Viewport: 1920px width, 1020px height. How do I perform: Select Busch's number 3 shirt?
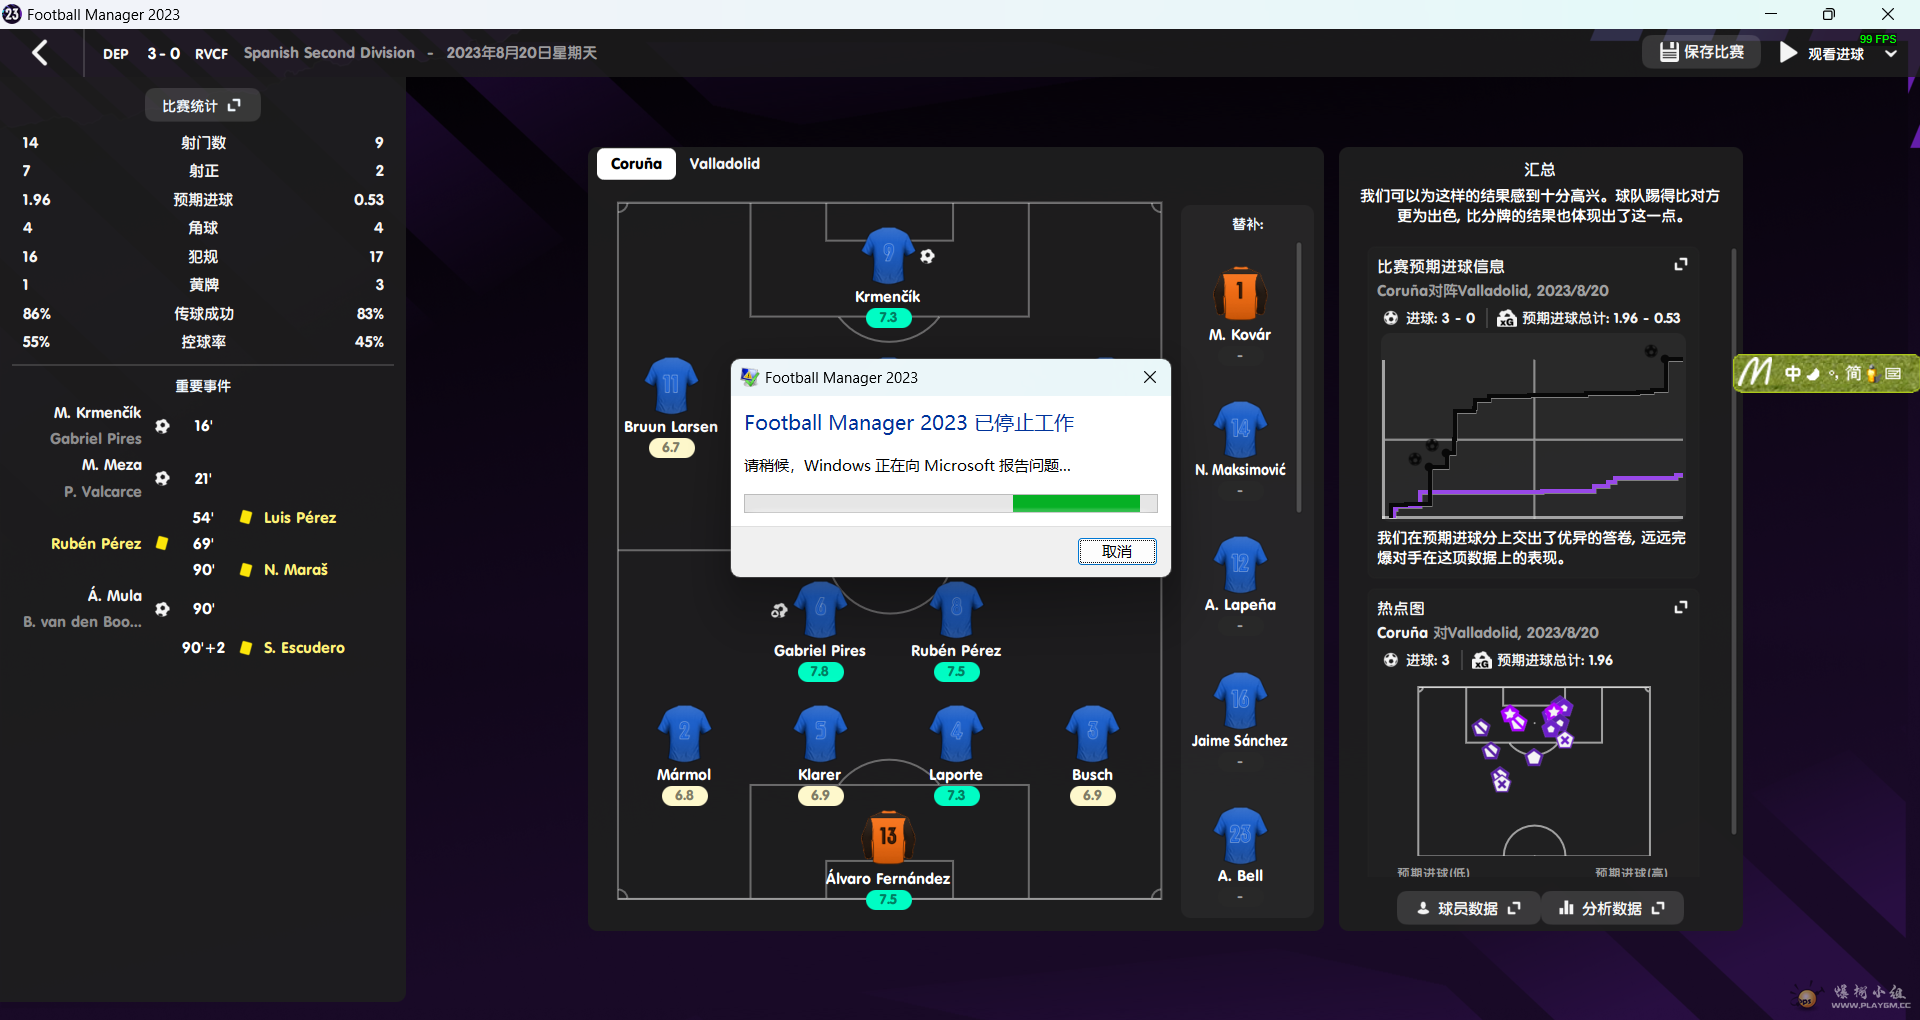coord(1092,734)
